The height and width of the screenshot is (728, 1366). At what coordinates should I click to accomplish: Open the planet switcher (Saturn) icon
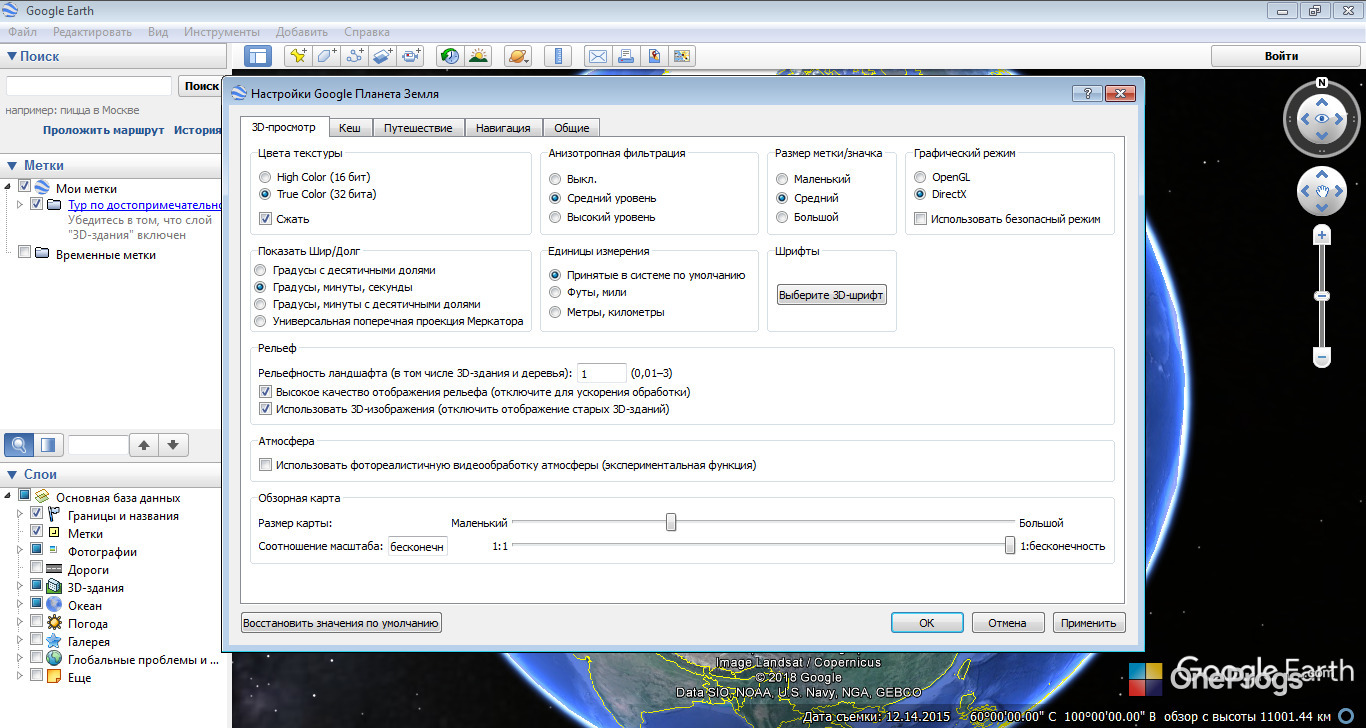coord(518,57)
